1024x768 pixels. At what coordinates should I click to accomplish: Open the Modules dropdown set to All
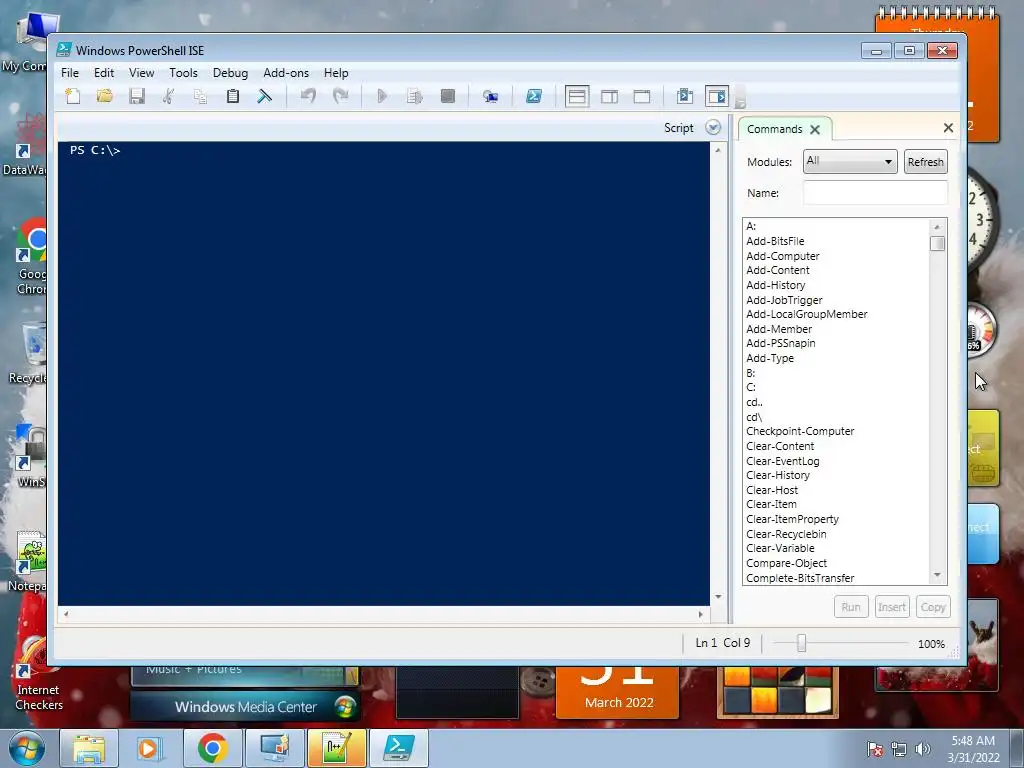pyautogui.click(x=850, y=161)
